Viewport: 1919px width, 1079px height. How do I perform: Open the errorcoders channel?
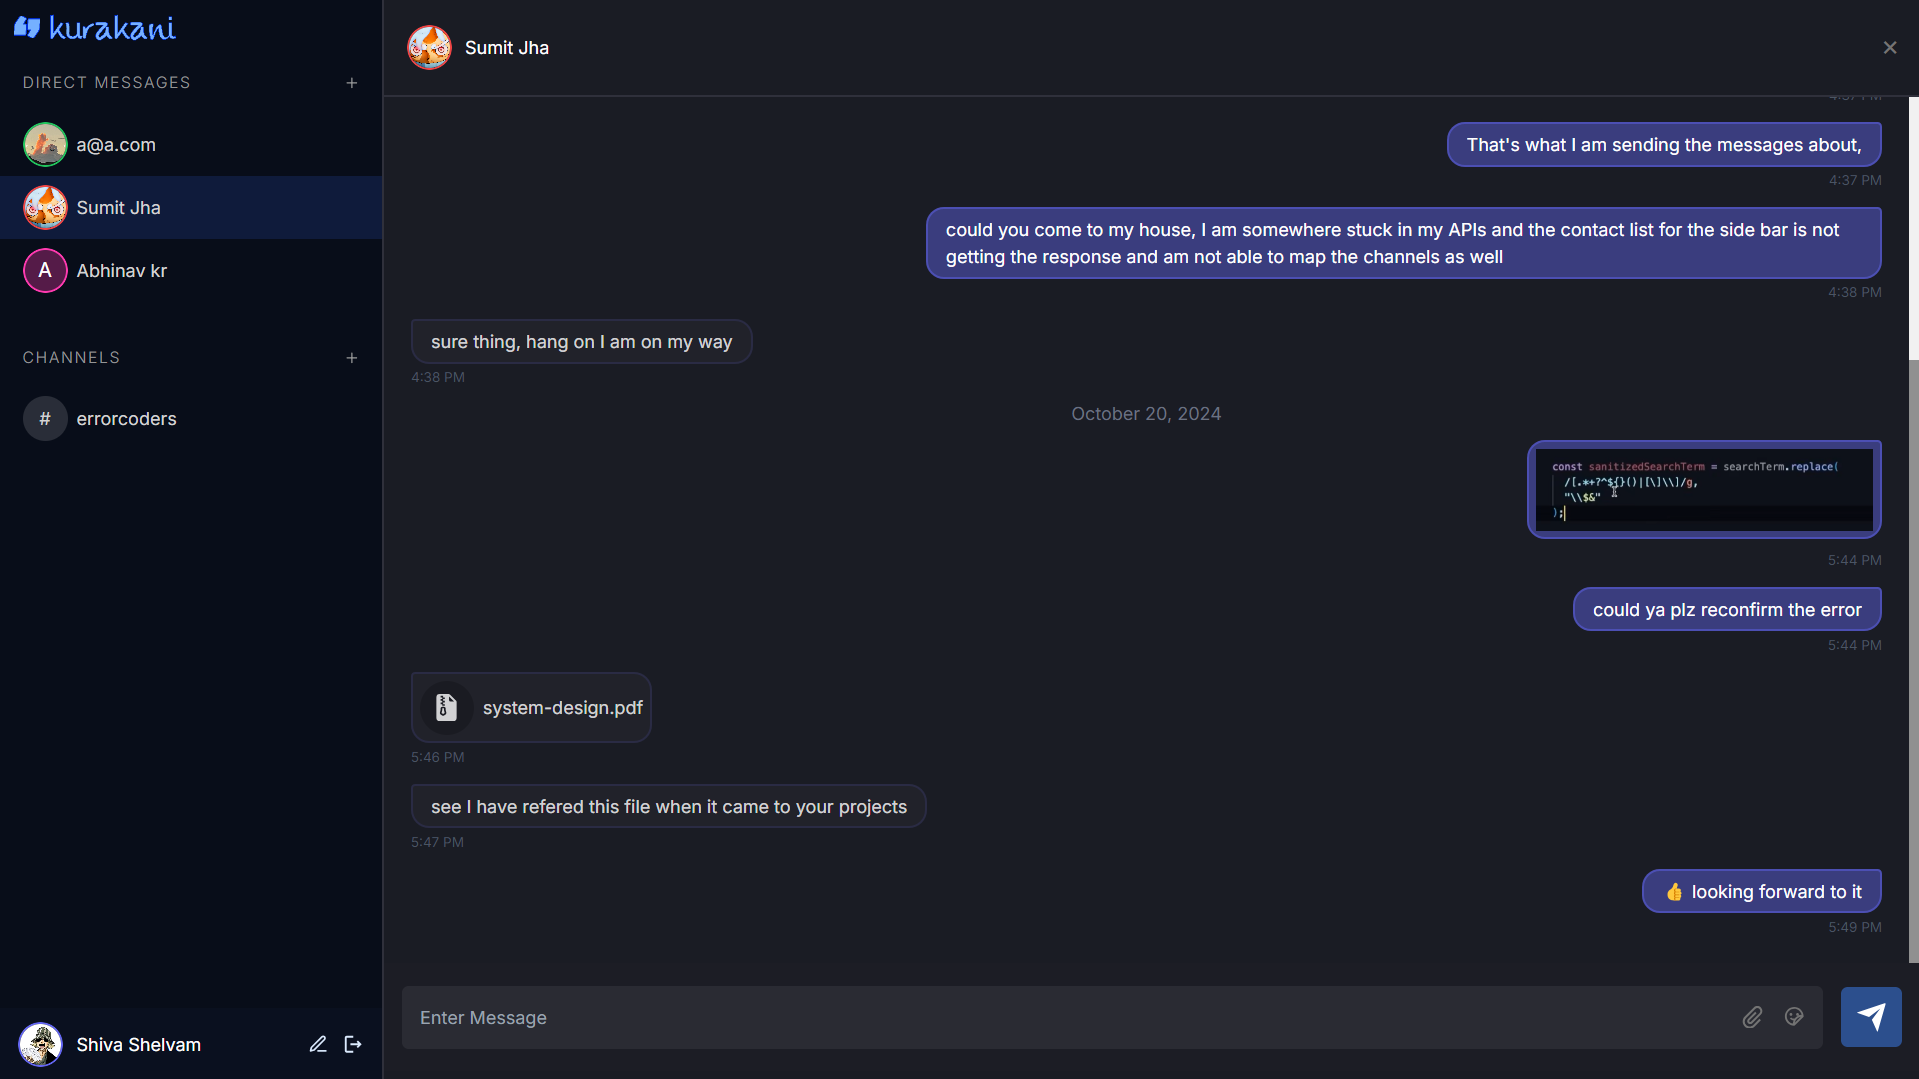click(126, 419)
